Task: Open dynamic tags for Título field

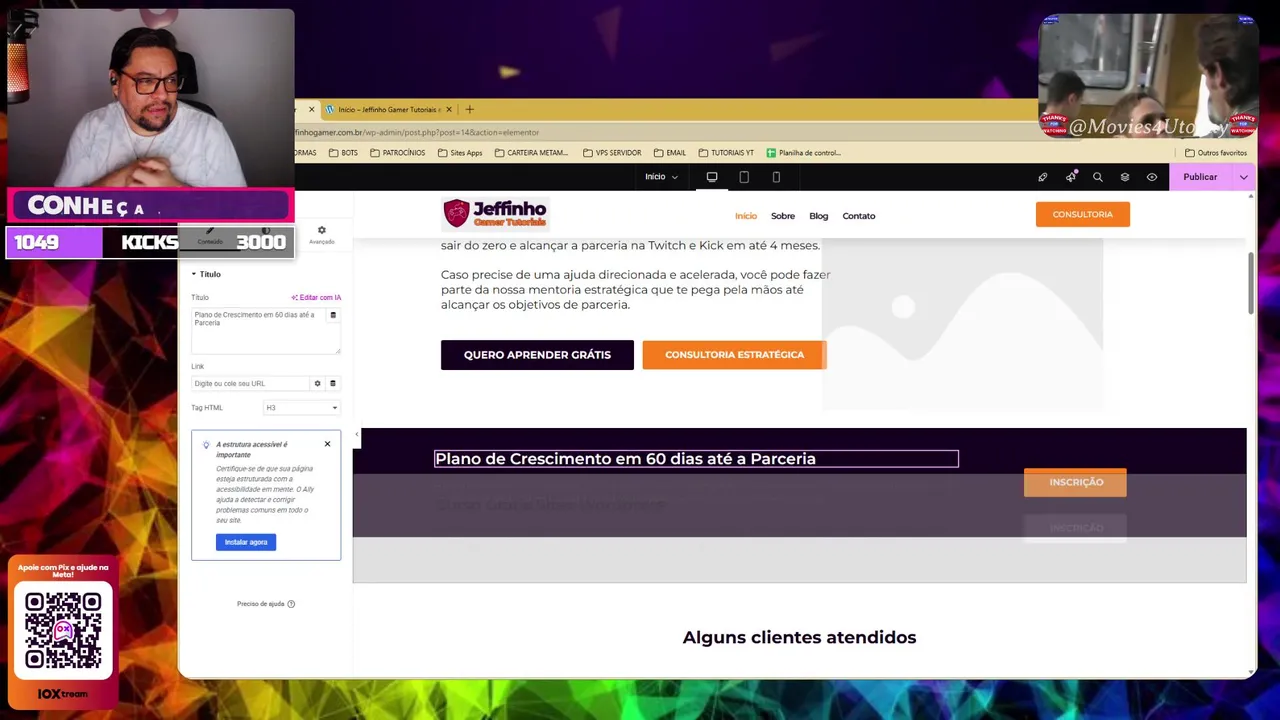Action: pos(333,316)
